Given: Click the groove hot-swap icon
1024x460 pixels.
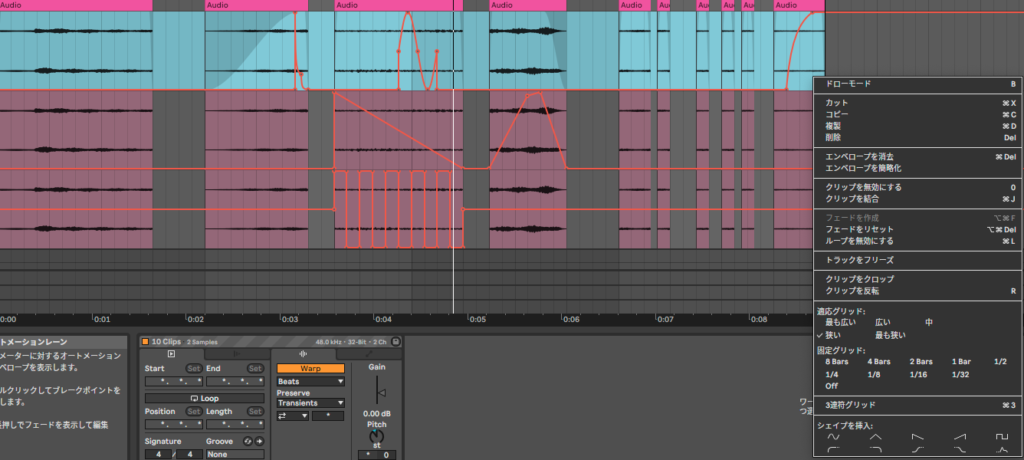Looking at the screenshot, I should [248, 440].
